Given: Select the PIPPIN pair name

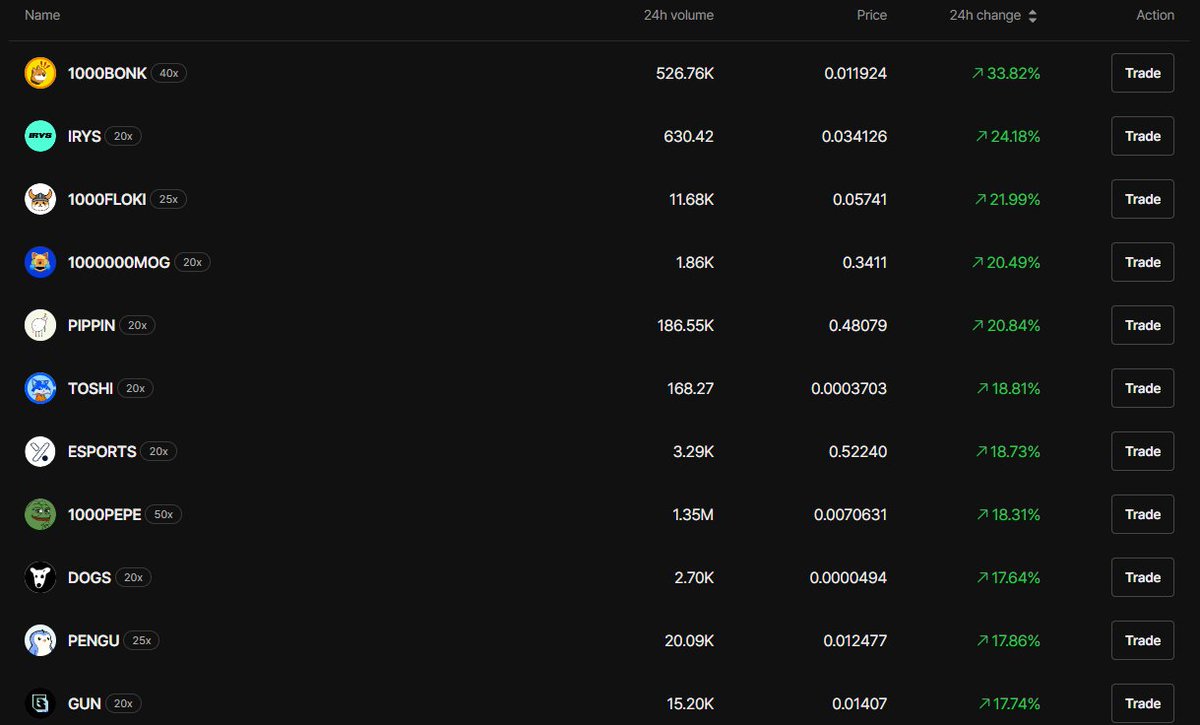Looking at the screenshot, I should (x=91, y=325).
